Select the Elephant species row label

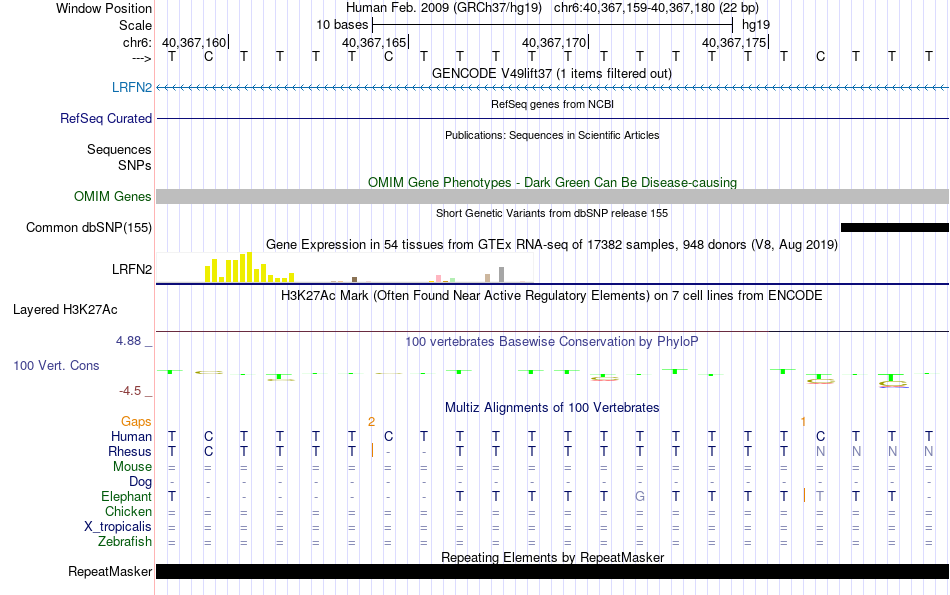[126, 496]
